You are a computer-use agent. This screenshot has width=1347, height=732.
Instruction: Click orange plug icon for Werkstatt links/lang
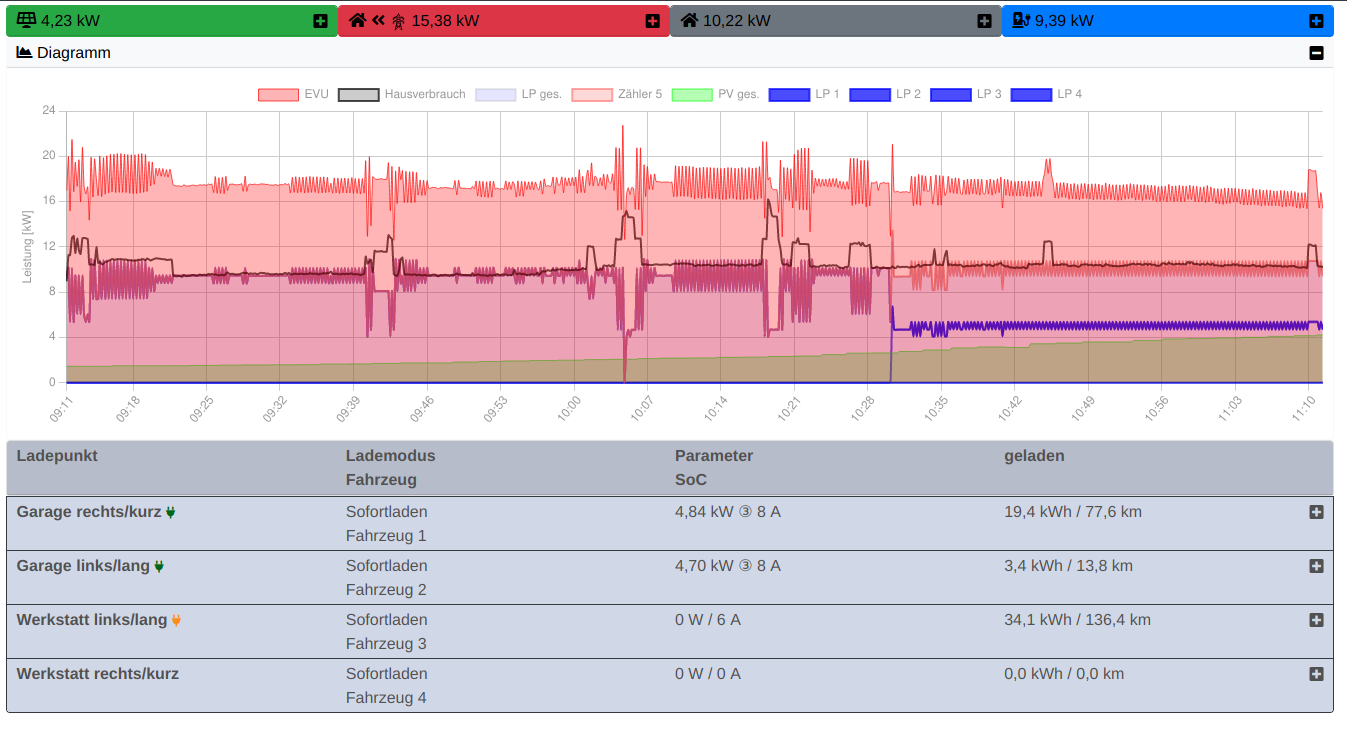(x=176, y=620)
